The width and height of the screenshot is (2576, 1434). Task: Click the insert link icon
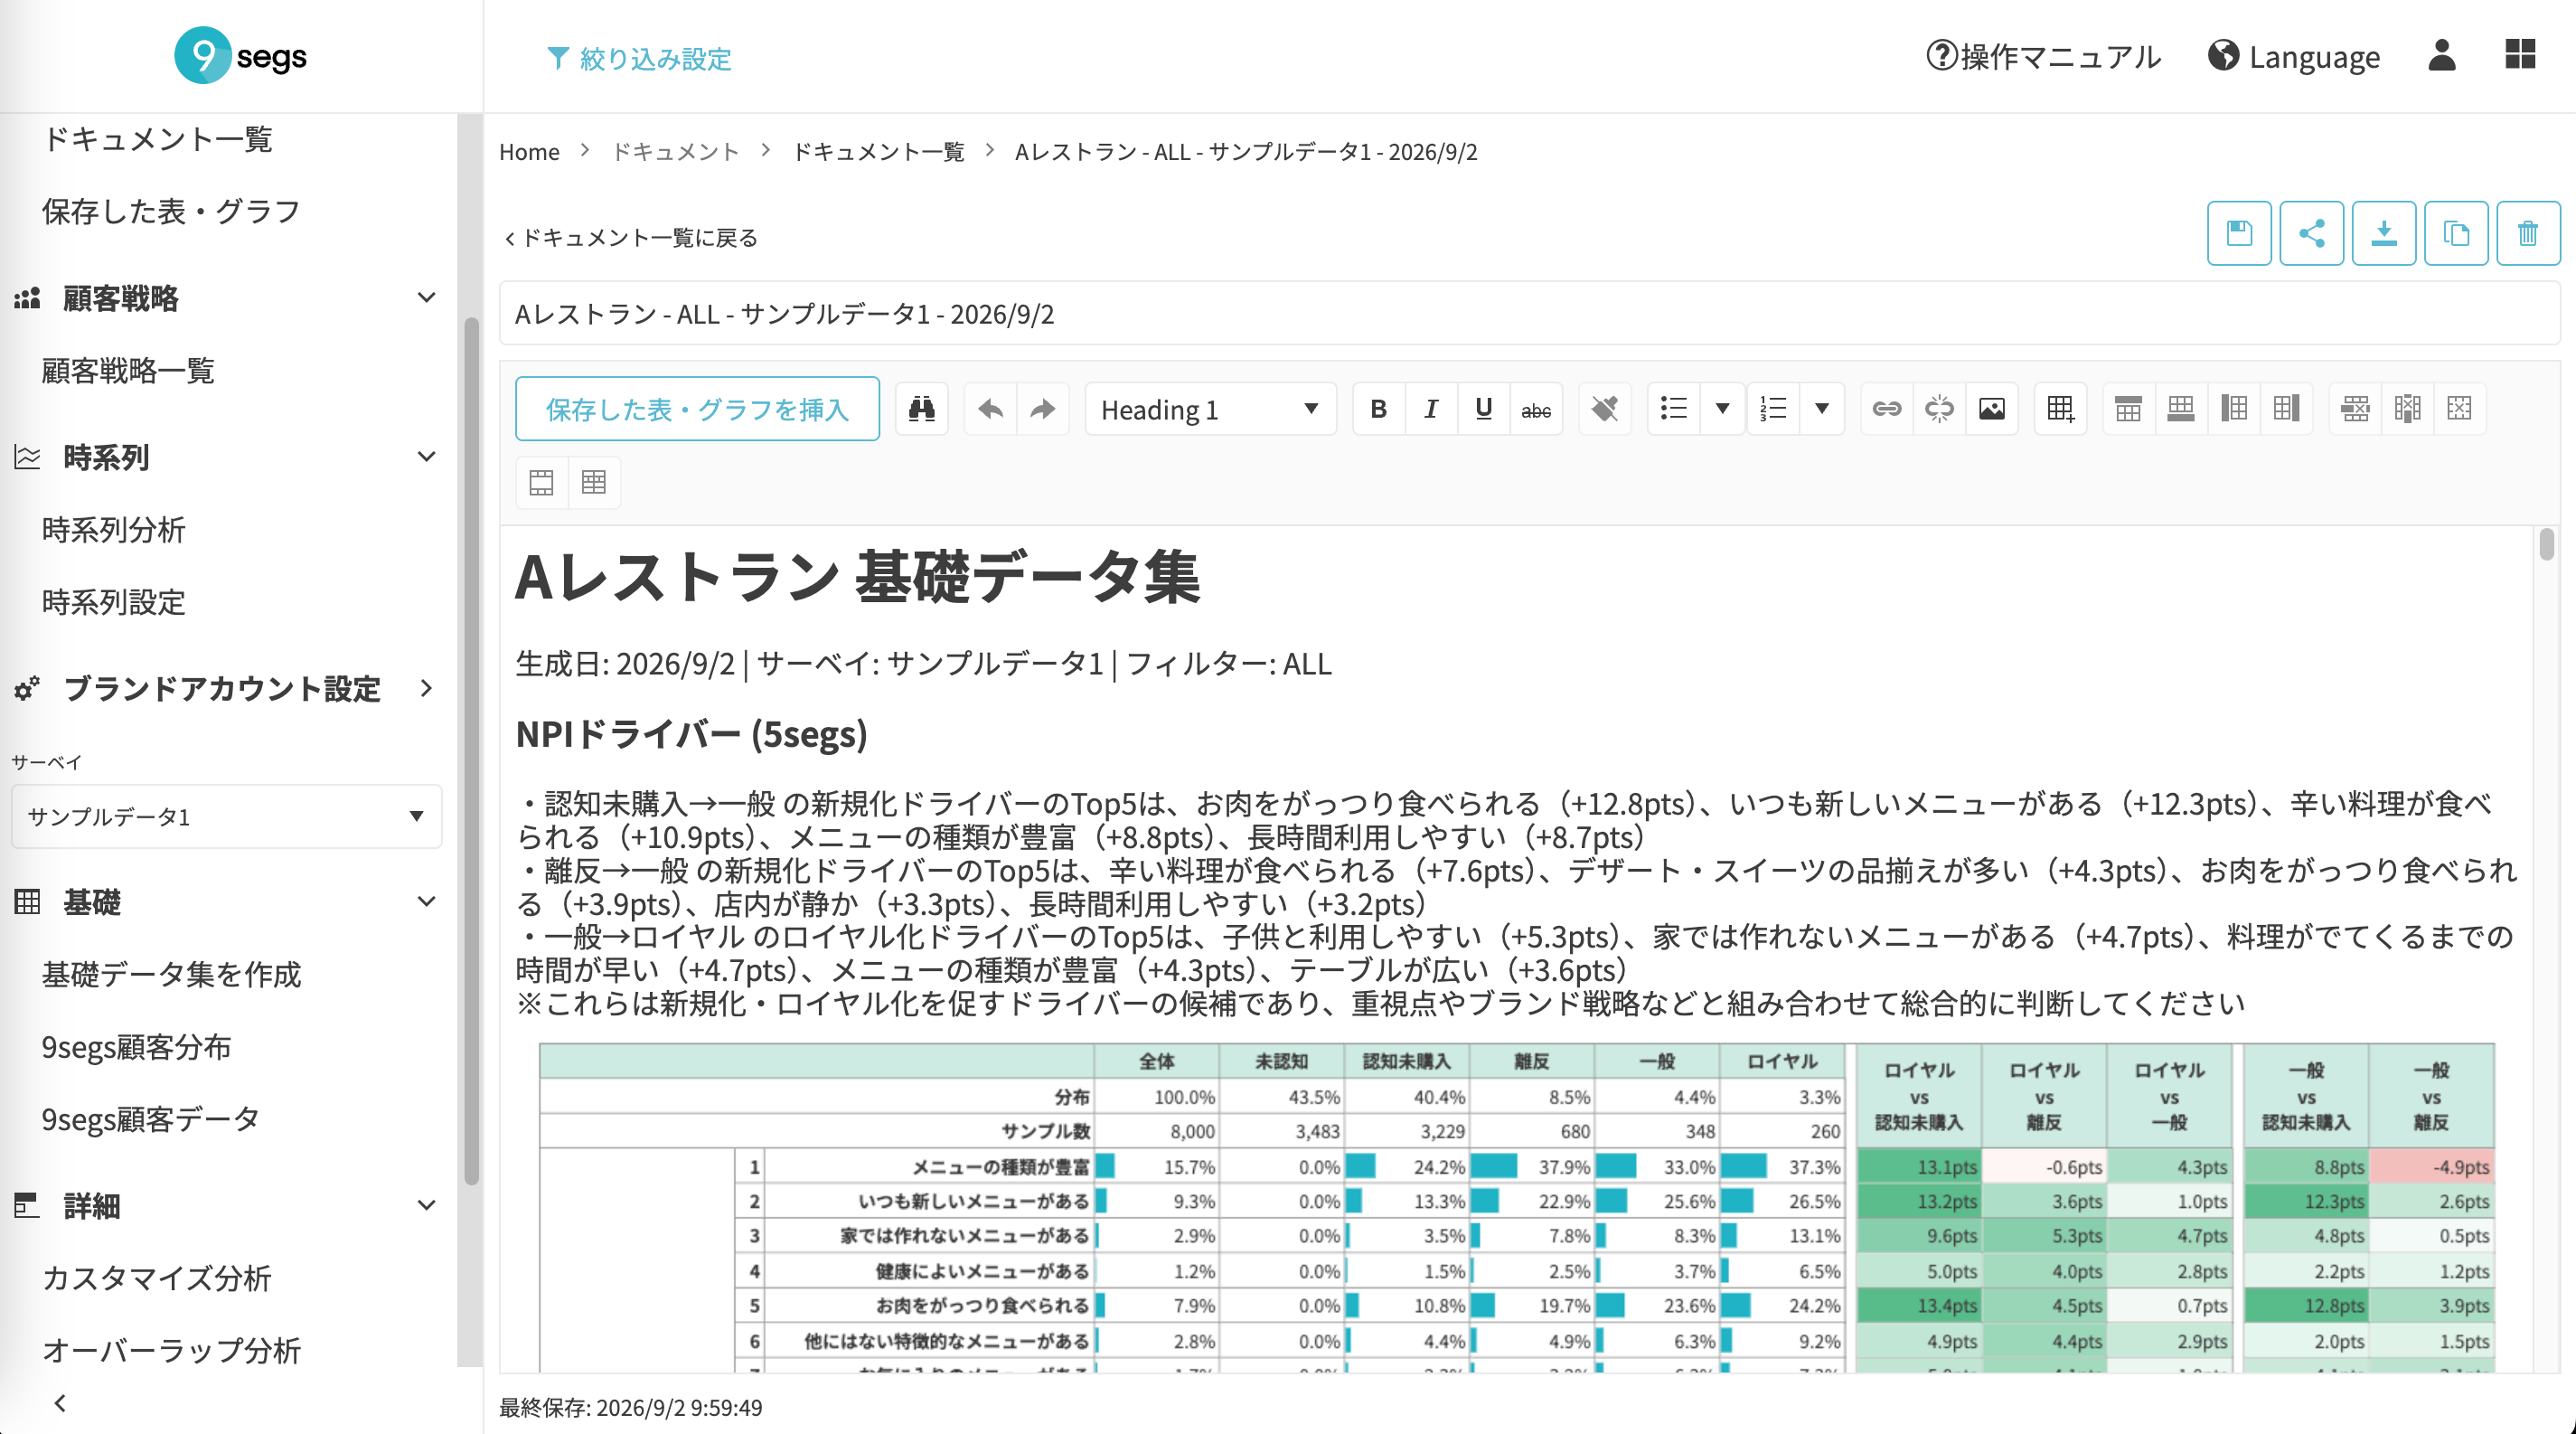(x=1886, y=409)
